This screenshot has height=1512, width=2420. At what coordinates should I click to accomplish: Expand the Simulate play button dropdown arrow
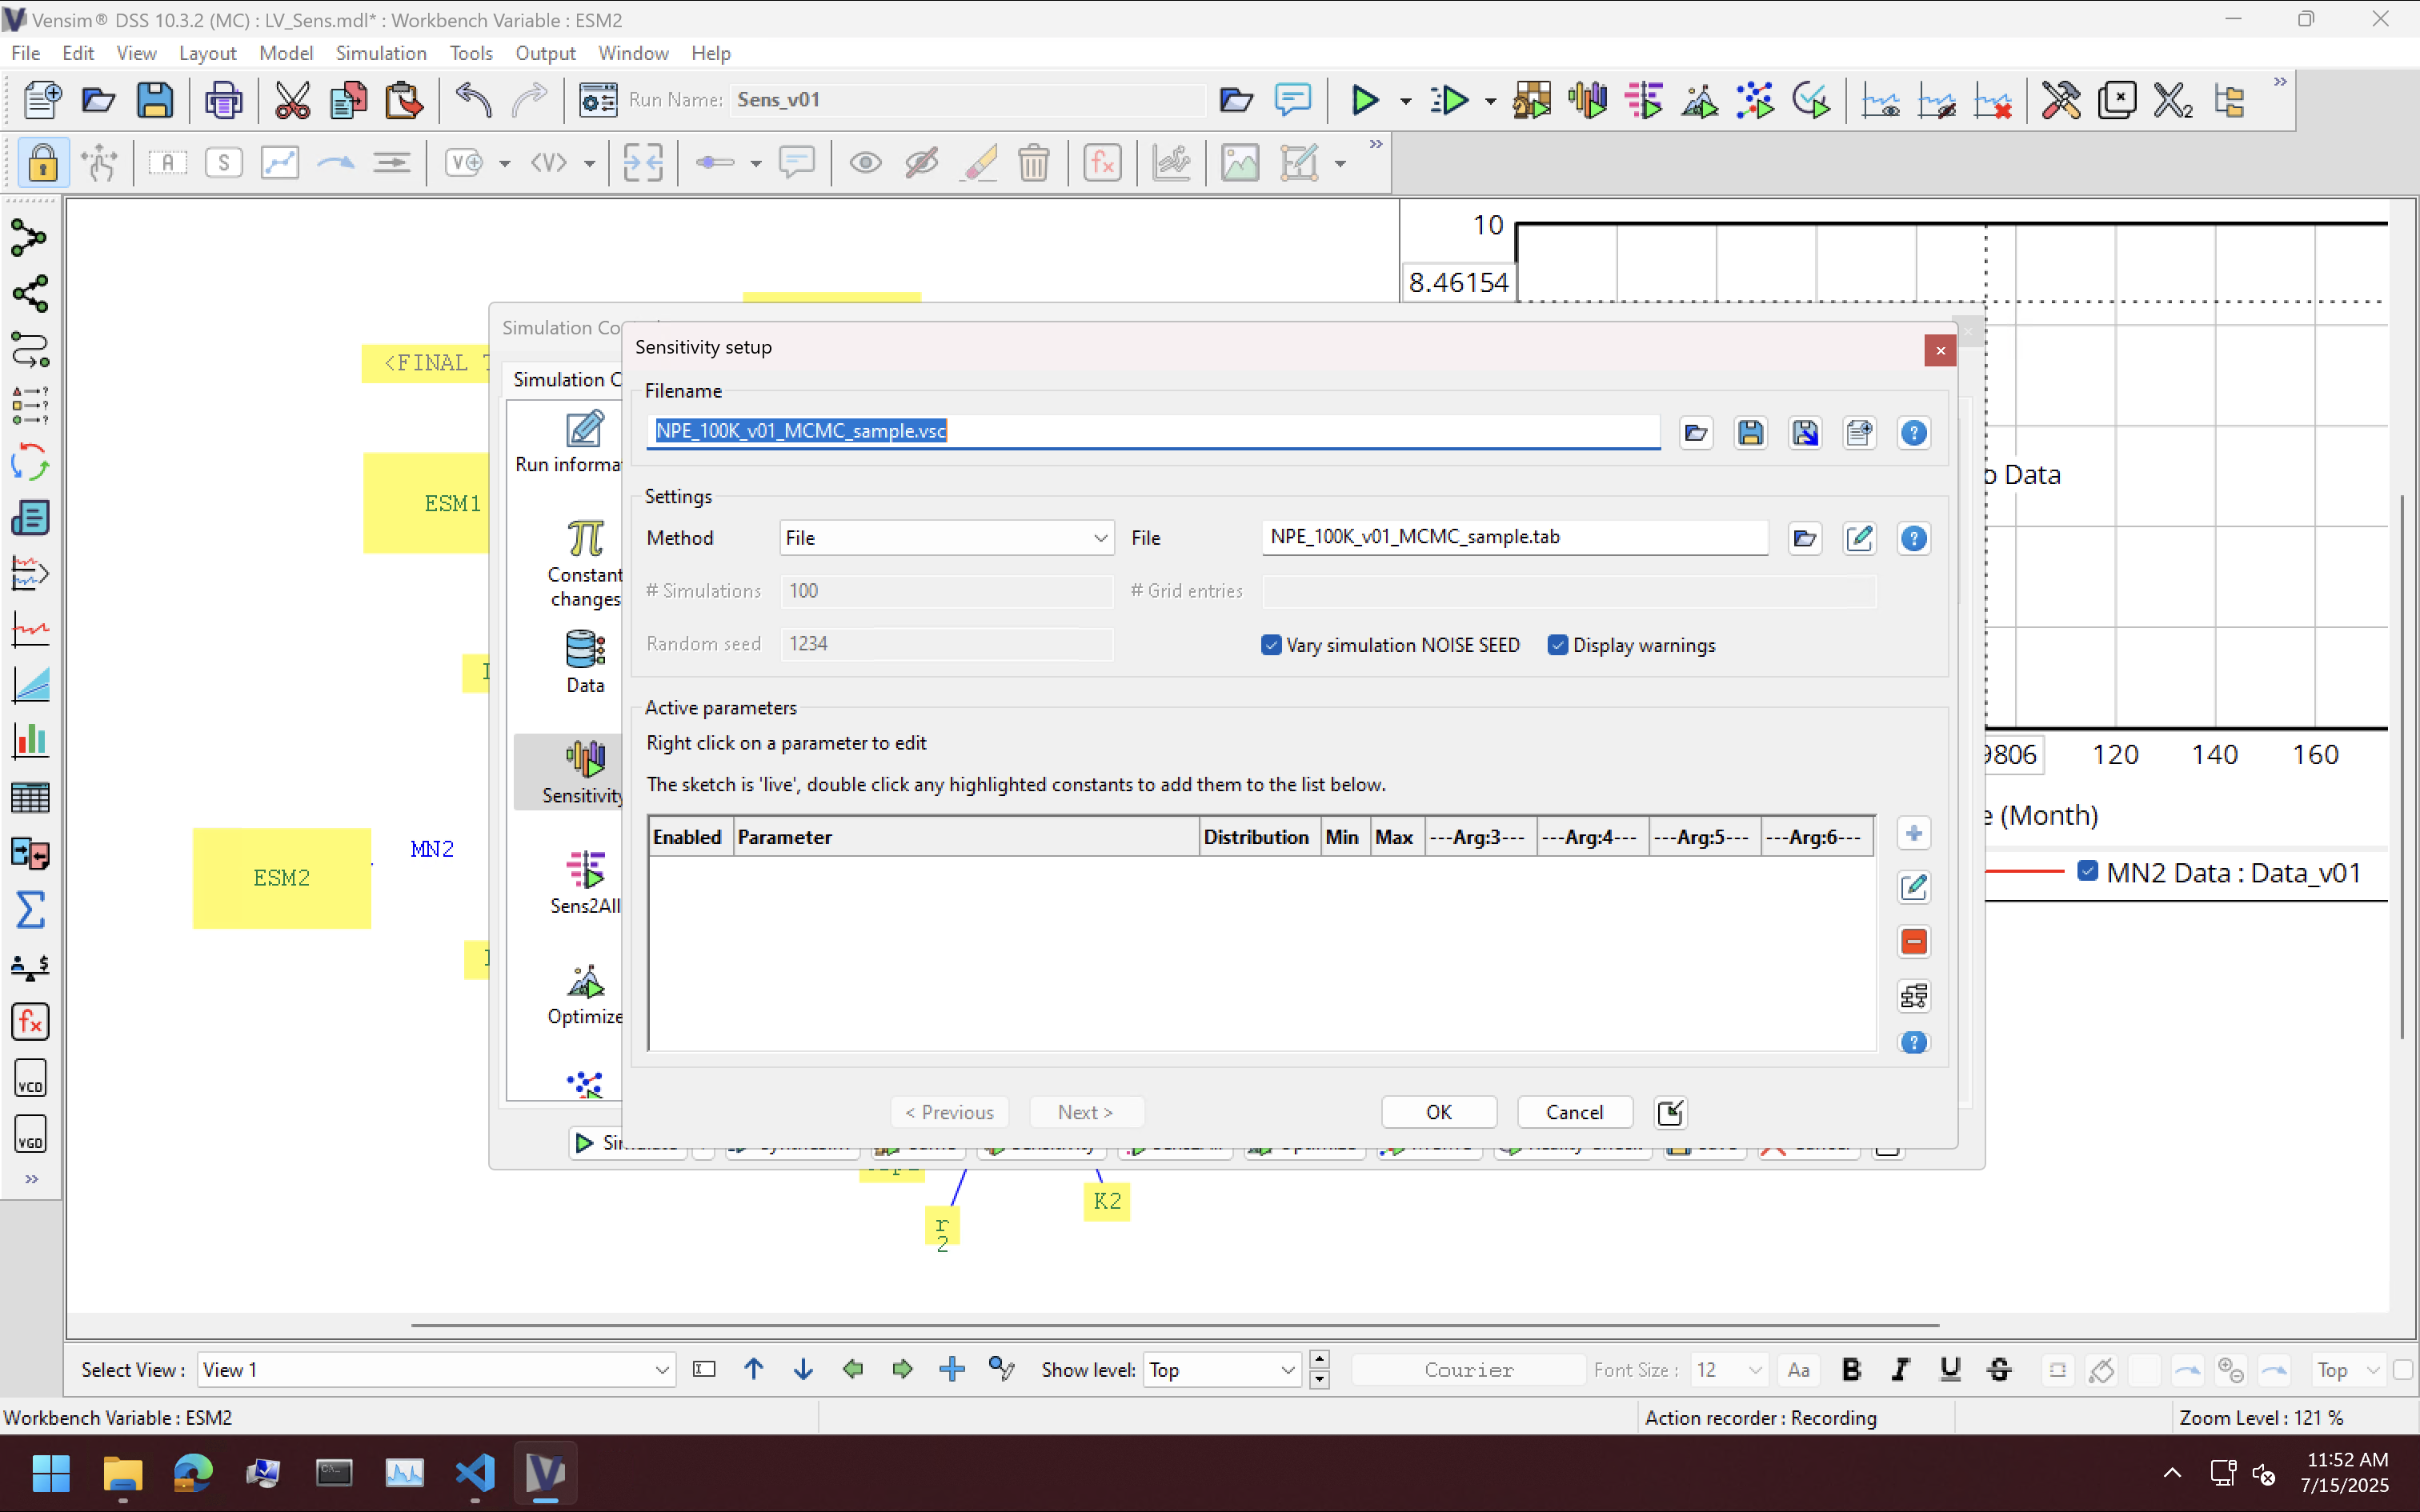[1405, 101]
